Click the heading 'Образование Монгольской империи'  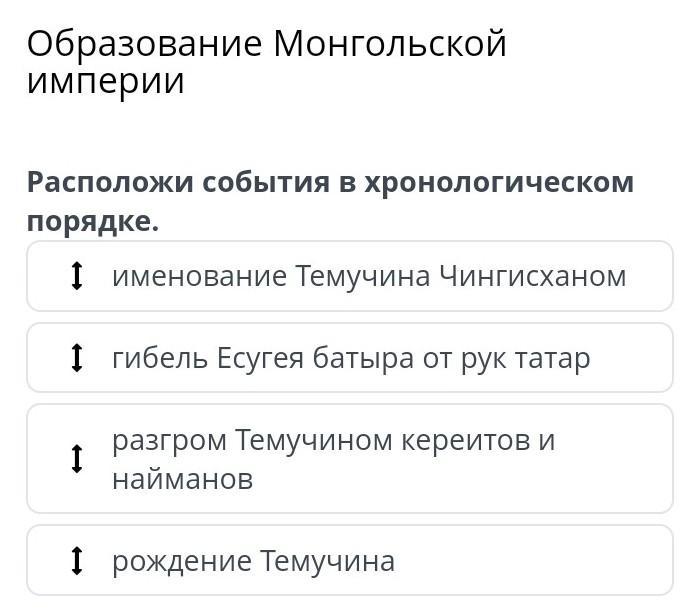267,62
